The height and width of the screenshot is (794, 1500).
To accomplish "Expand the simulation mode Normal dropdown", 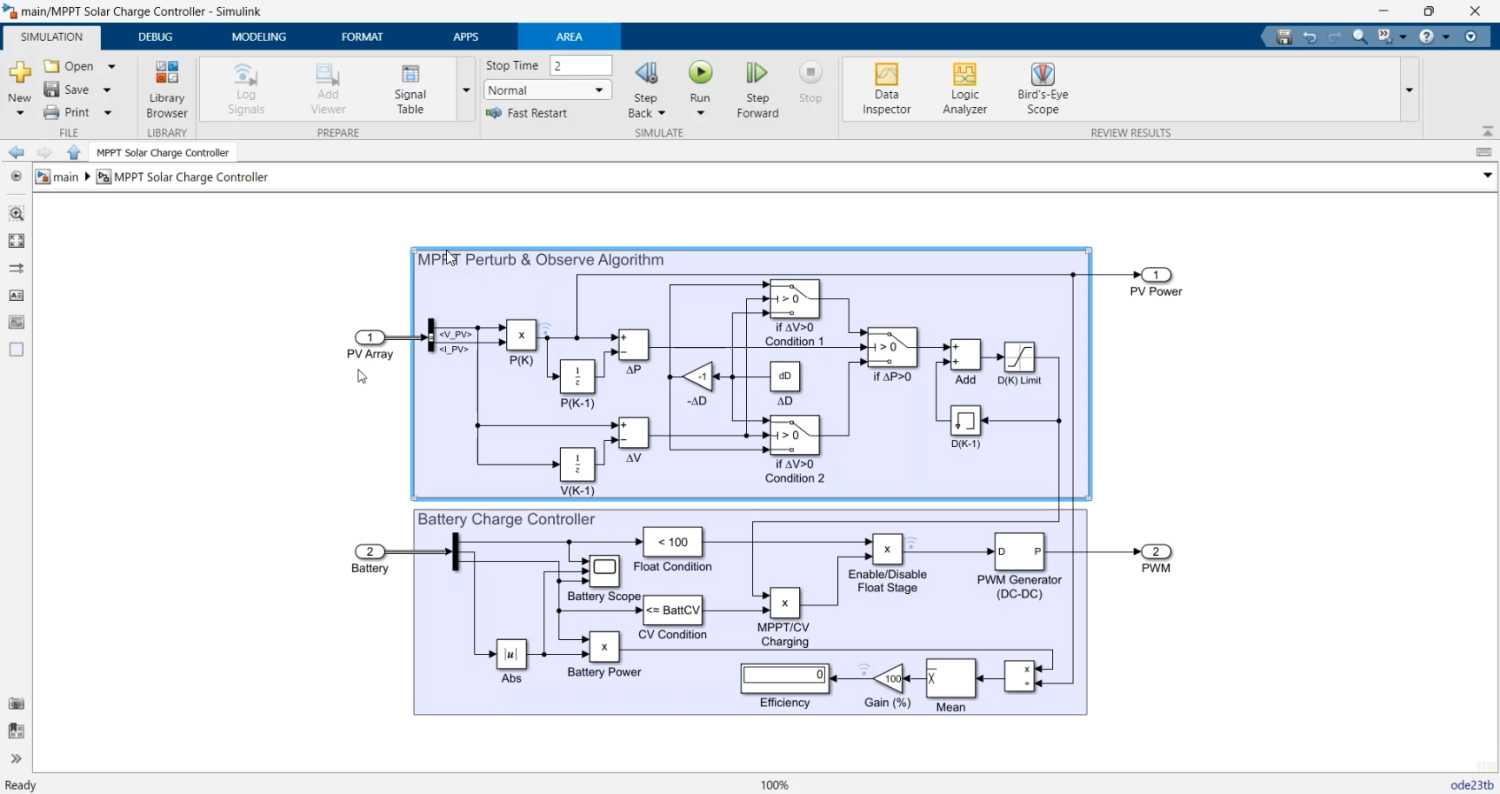I will click(599, 90).
